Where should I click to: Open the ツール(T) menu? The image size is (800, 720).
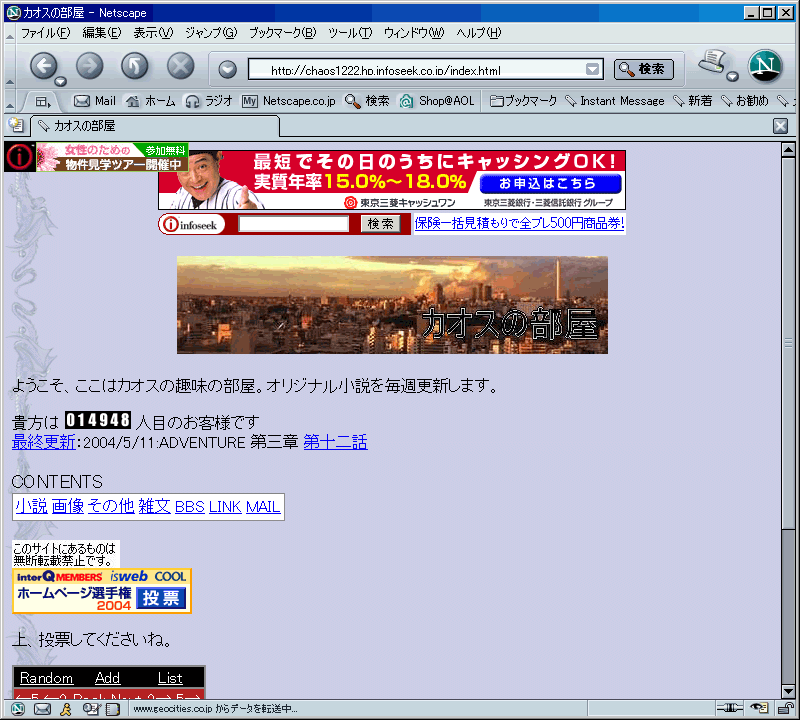[350, 33]
